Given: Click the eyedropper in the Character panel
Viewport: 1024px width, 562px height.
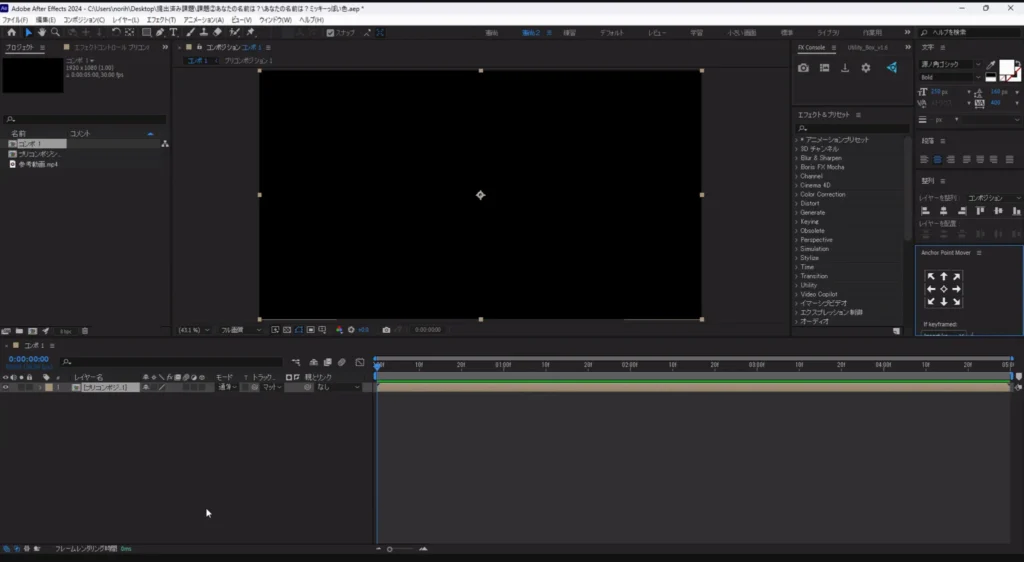Looking at the screenshot, I should (x=990, y=66).
